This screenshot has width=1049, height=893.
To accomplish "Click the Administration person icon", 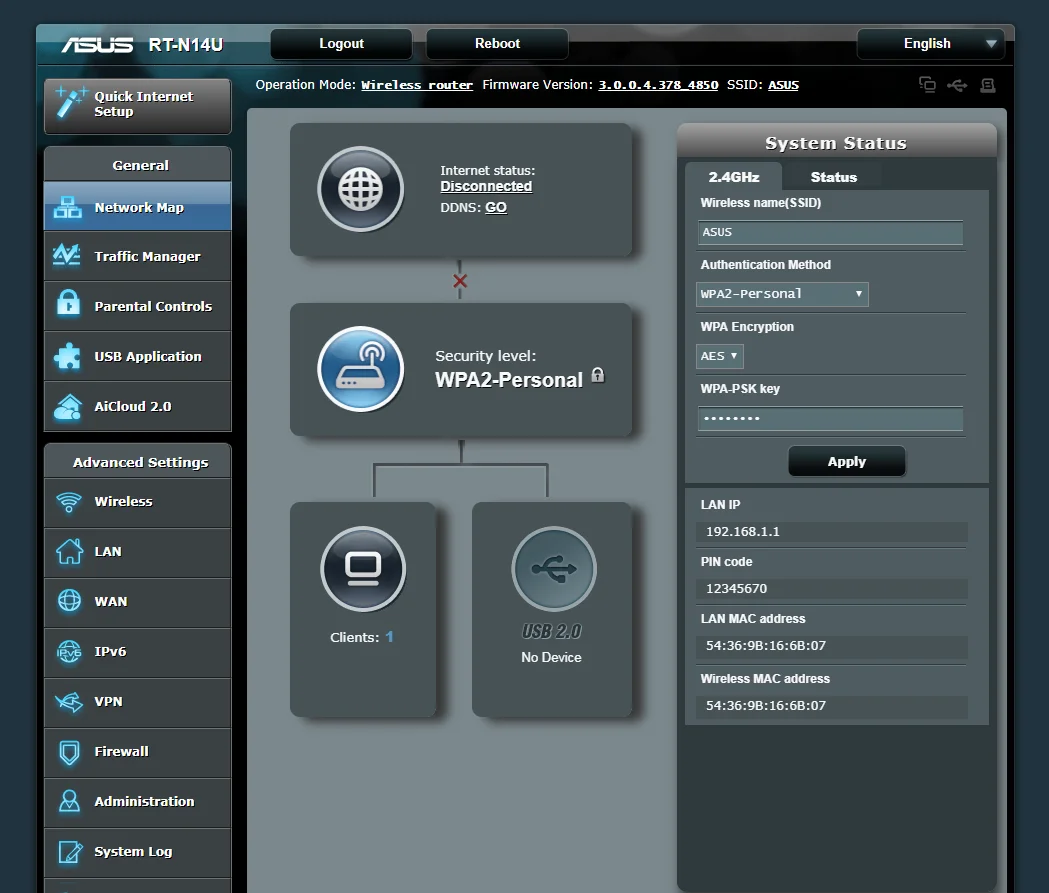I will pyautogui.click(x=69, y=801).
